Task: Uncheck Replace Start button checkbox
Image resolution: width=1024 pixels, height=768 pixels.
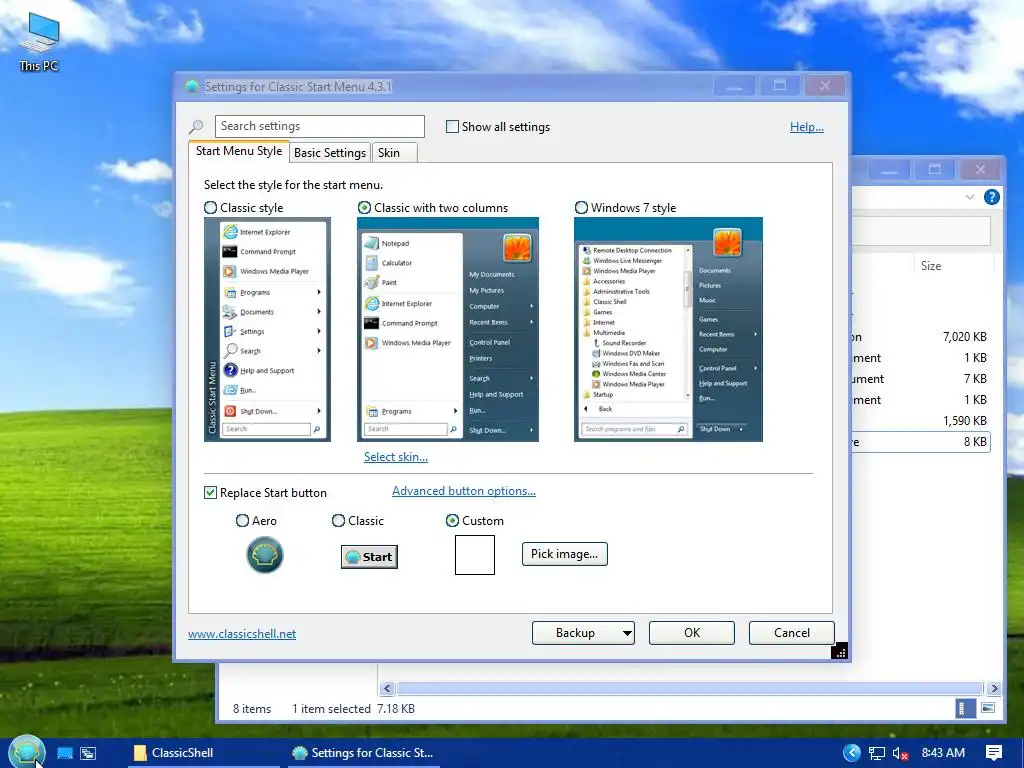Action: pyautogui.click(x=210, y=492)
